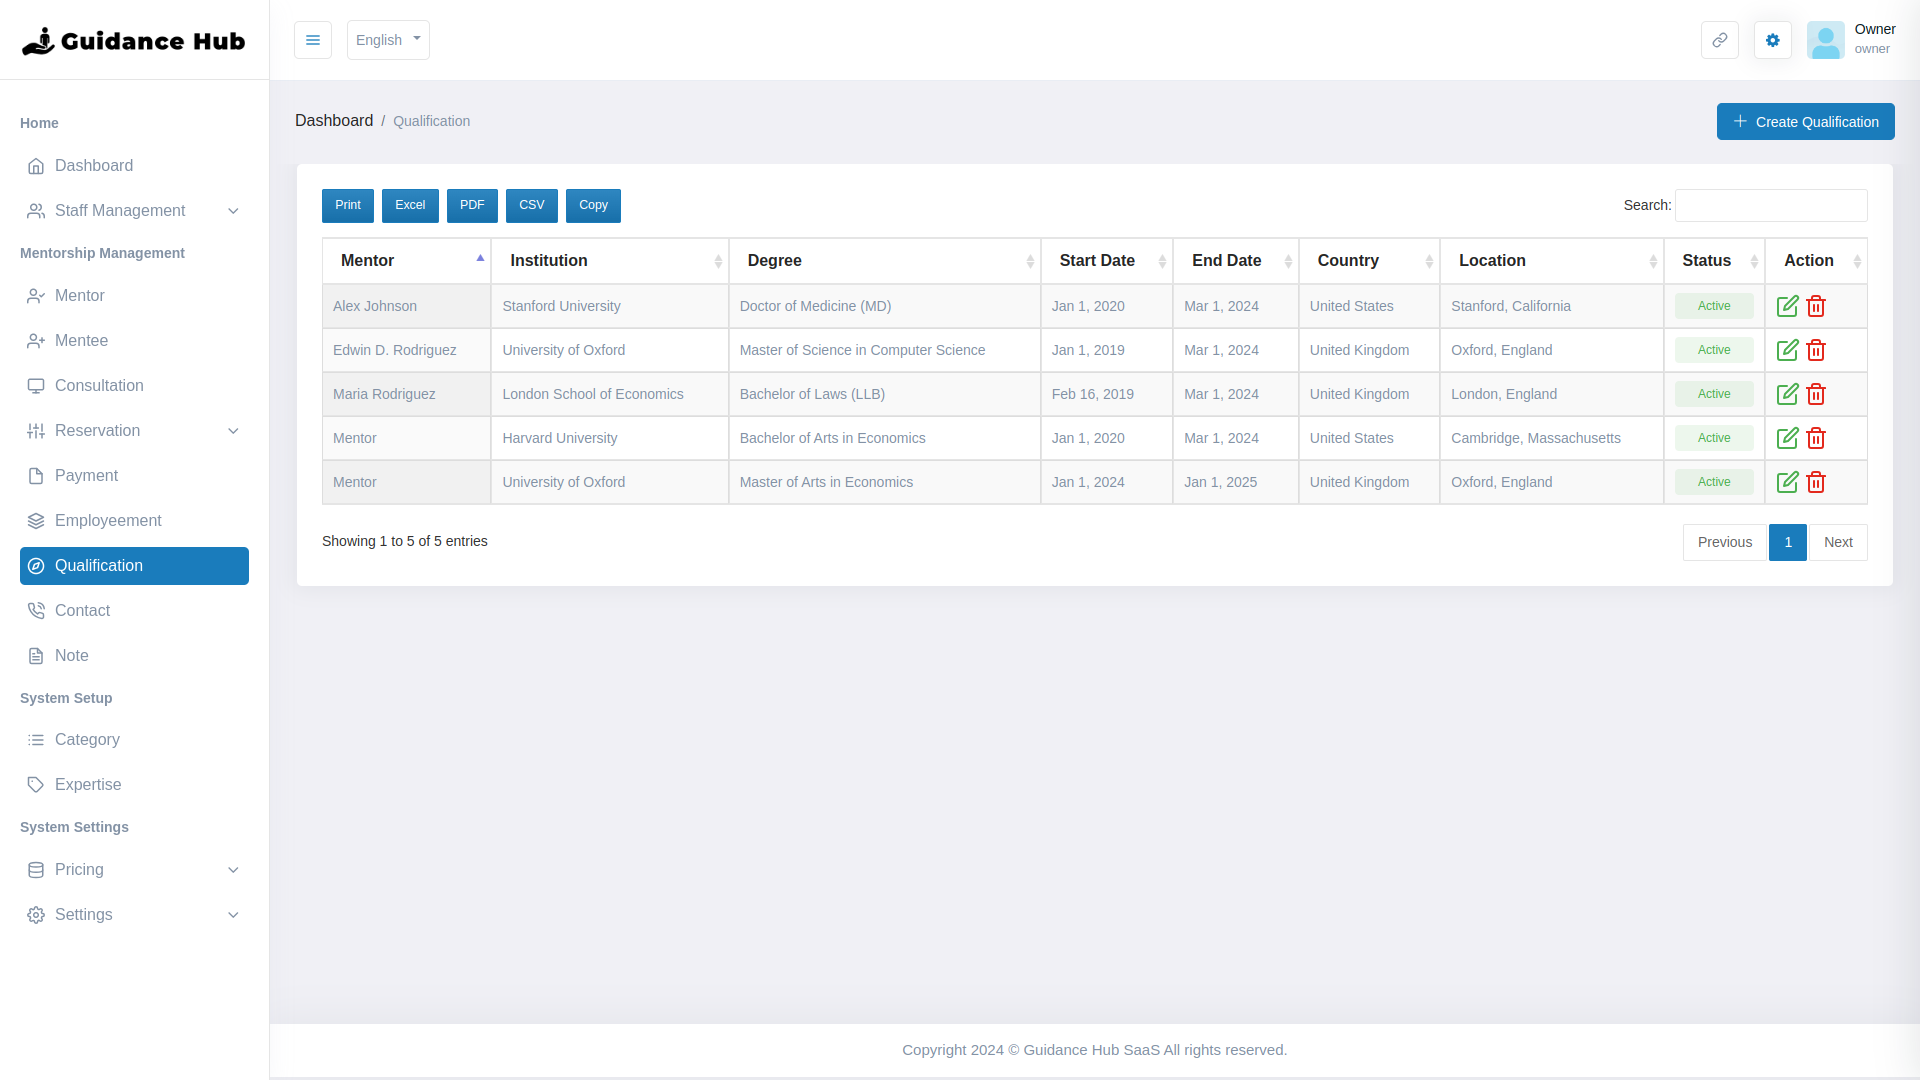Click the Create Qualification button
Image resolution: width=1920 pixels, height=1080 pixels.
click(1805, 121)
